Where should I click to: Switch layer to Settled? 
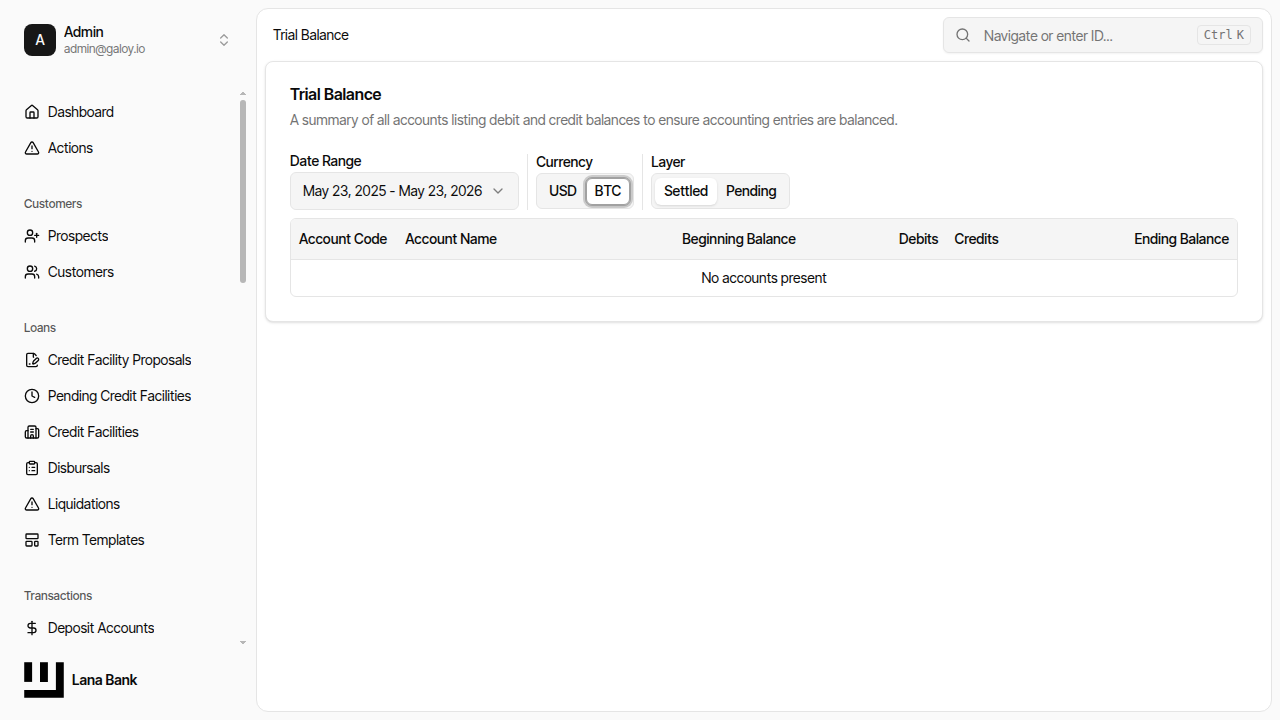[x=686, y=191]
